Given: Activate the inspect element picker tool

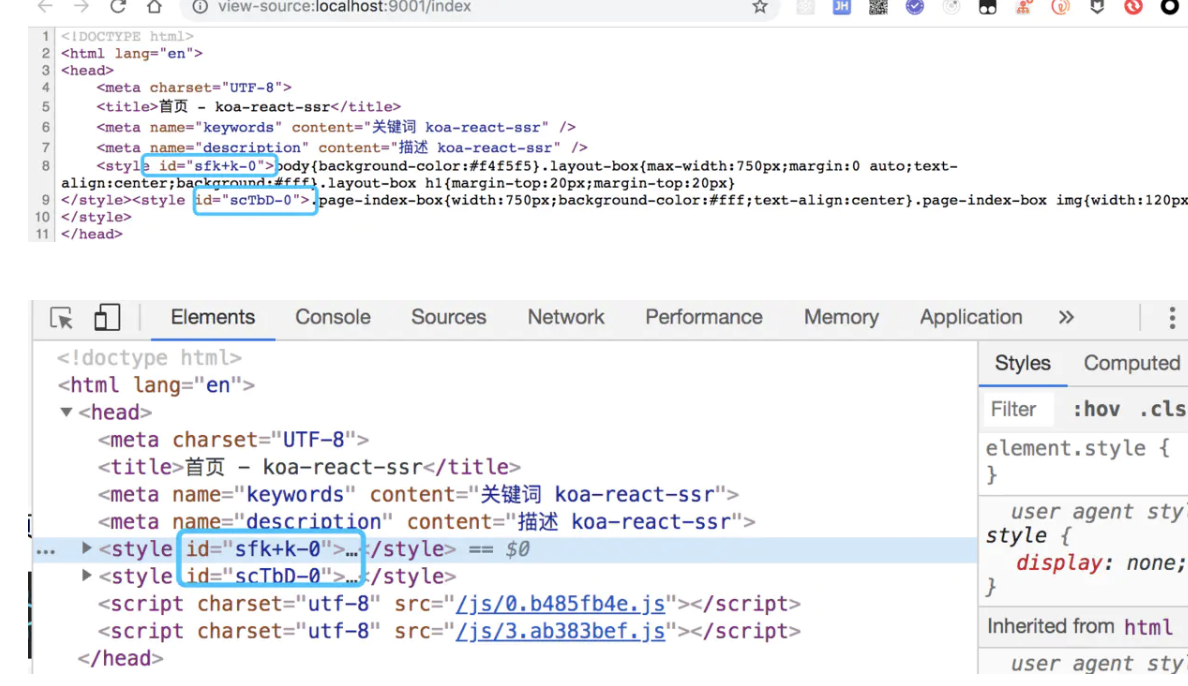Looking at the screenshot, I should (62, 318).
